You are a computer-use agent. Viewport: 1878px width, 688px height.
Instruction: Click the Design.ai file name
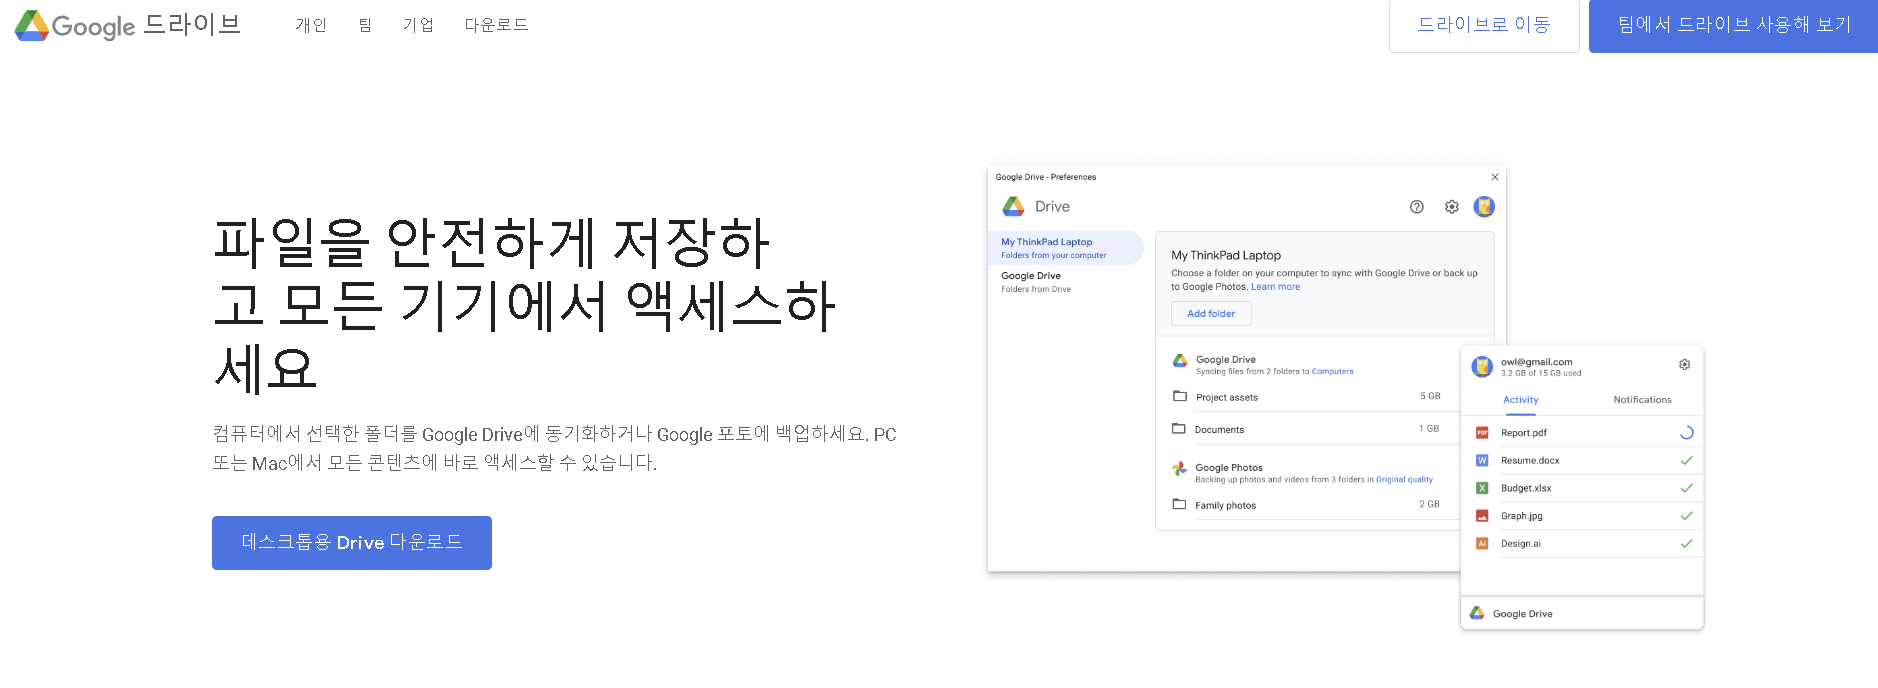[x=1520, y=544]
